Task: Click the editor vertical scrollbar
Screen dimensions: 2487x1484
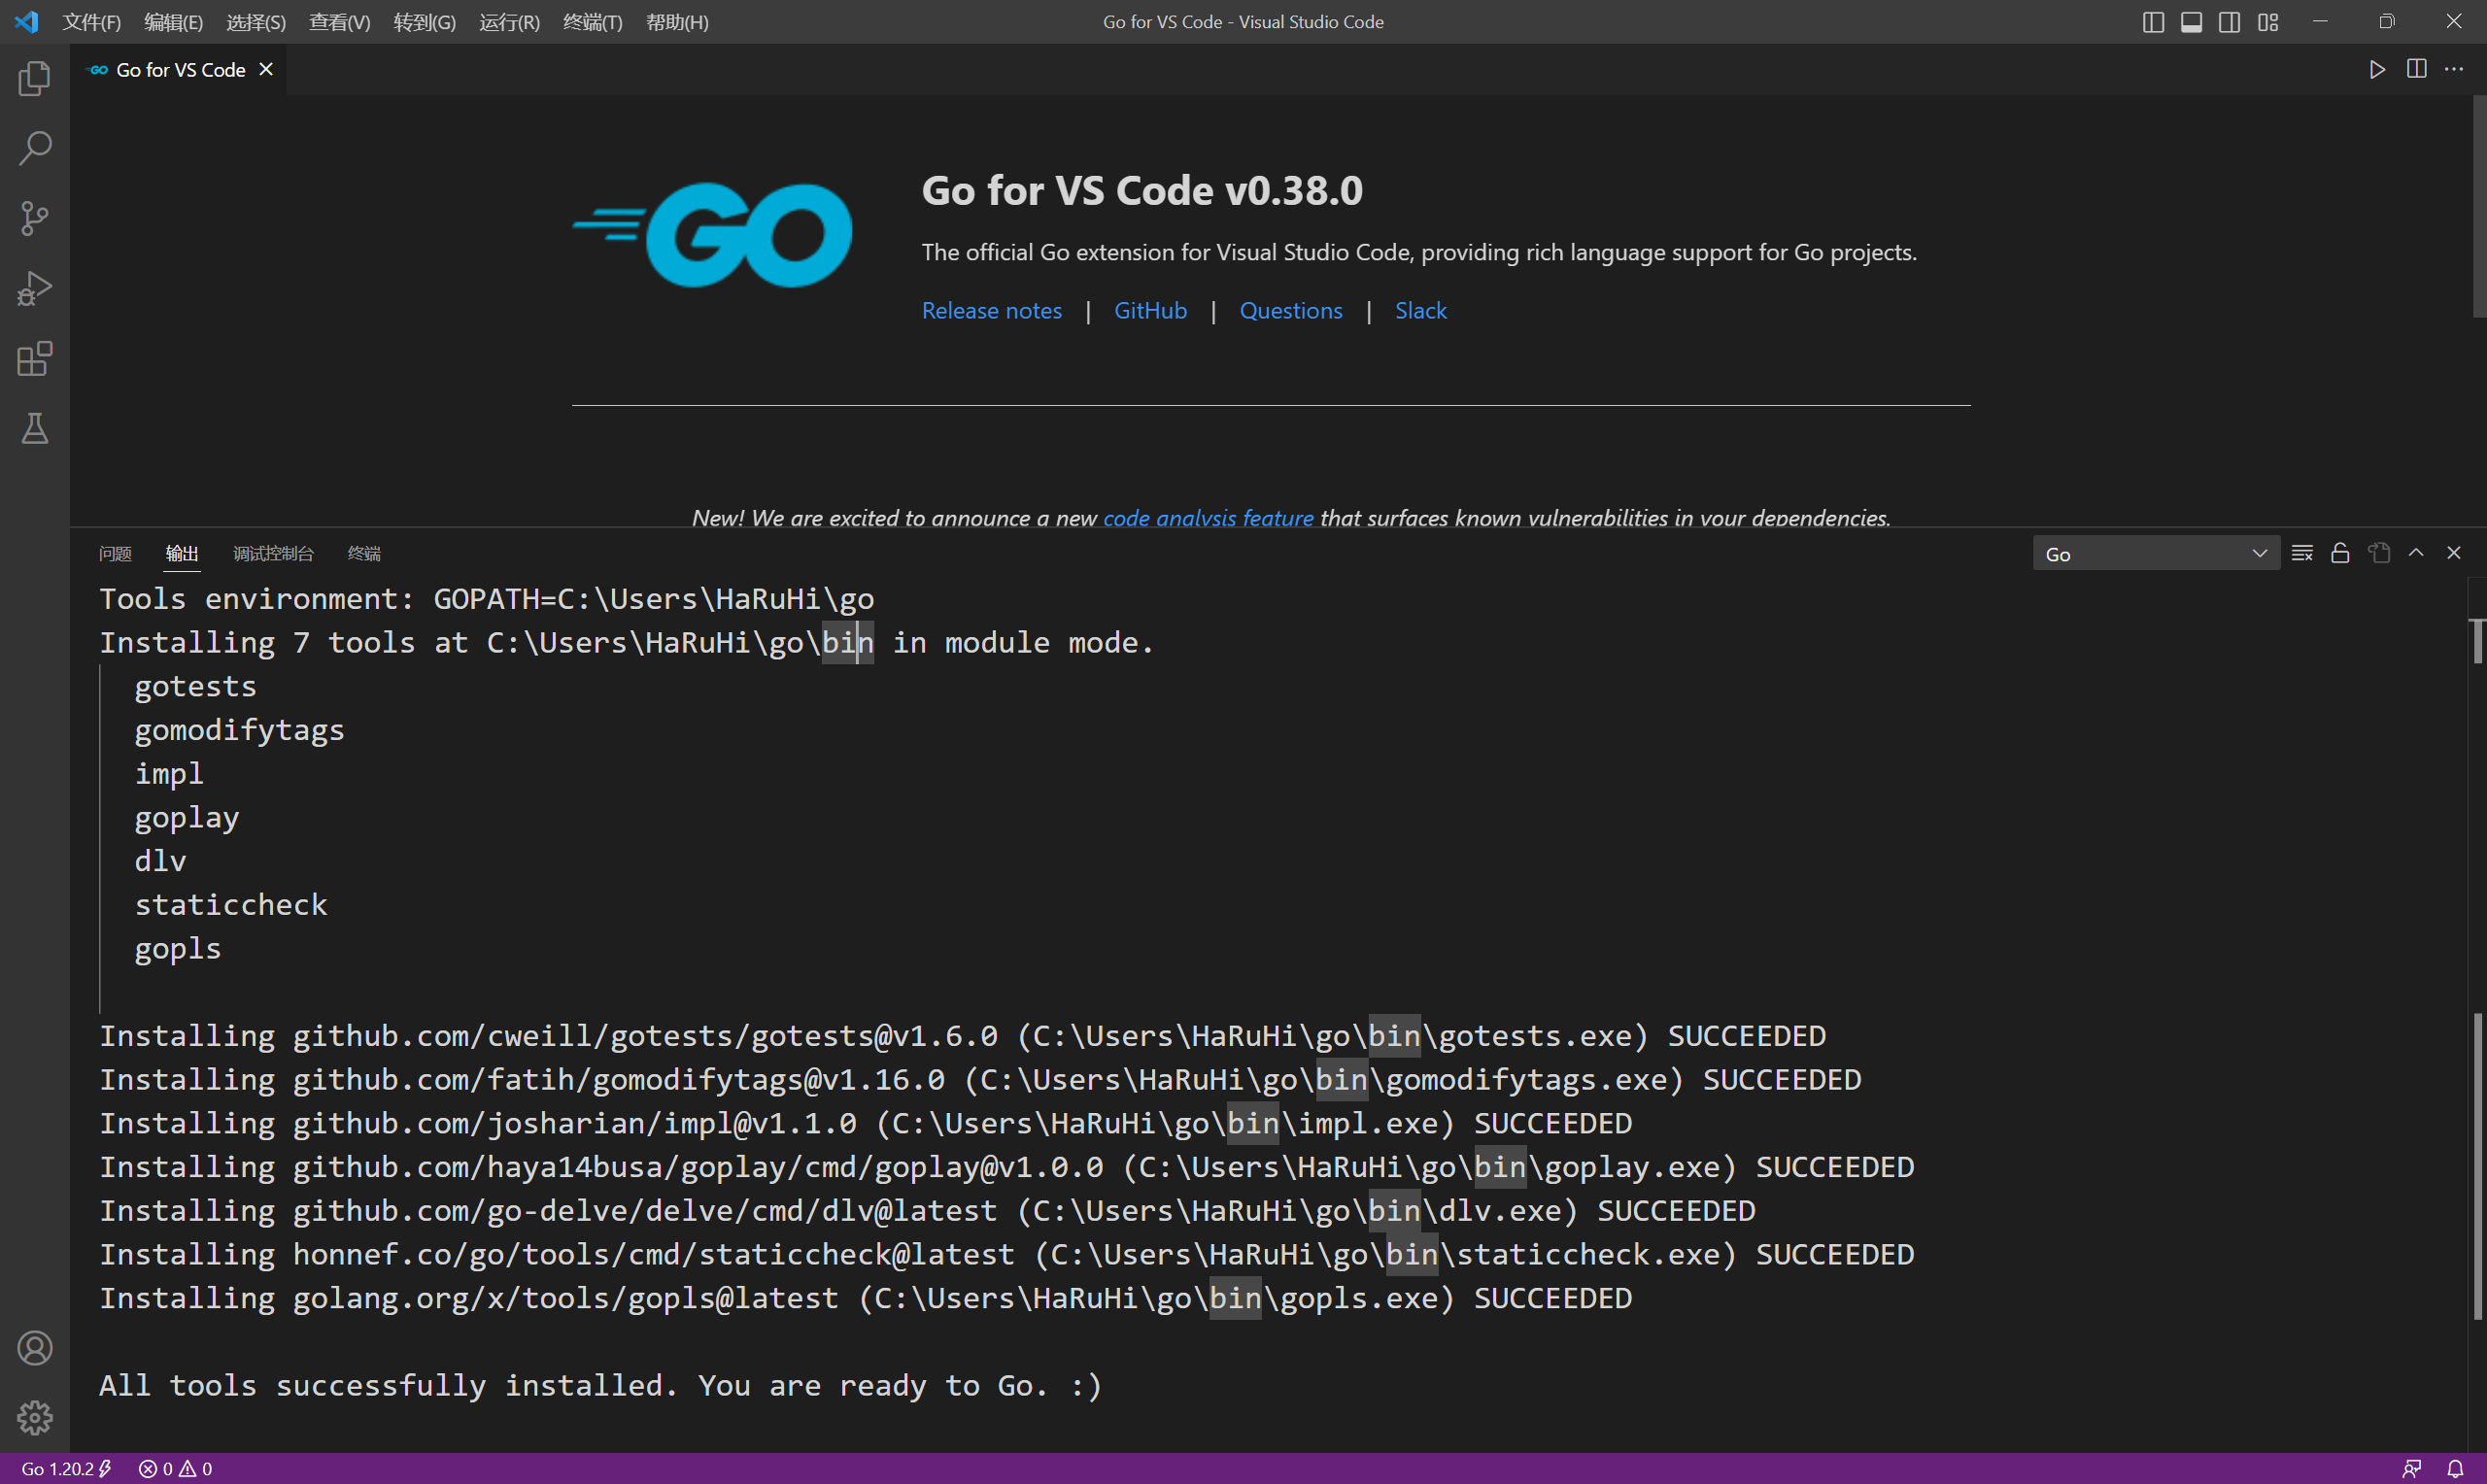Action: (2478, 208)
